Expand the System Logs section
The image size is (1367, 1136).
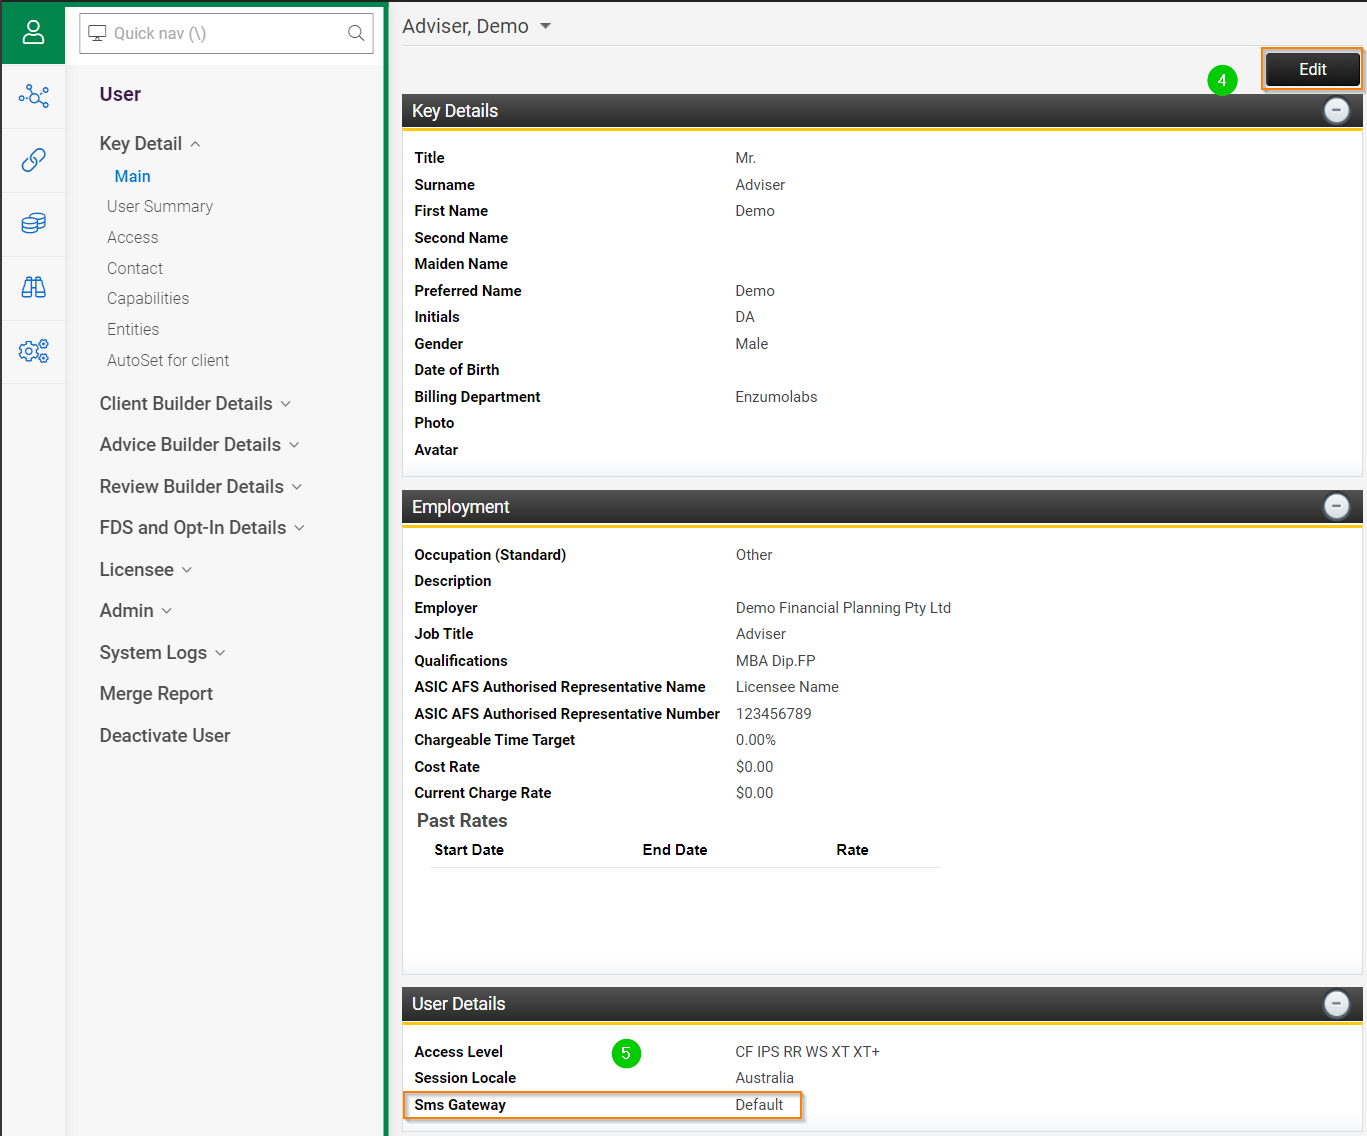pyautogui.click(x=220, y=653)
